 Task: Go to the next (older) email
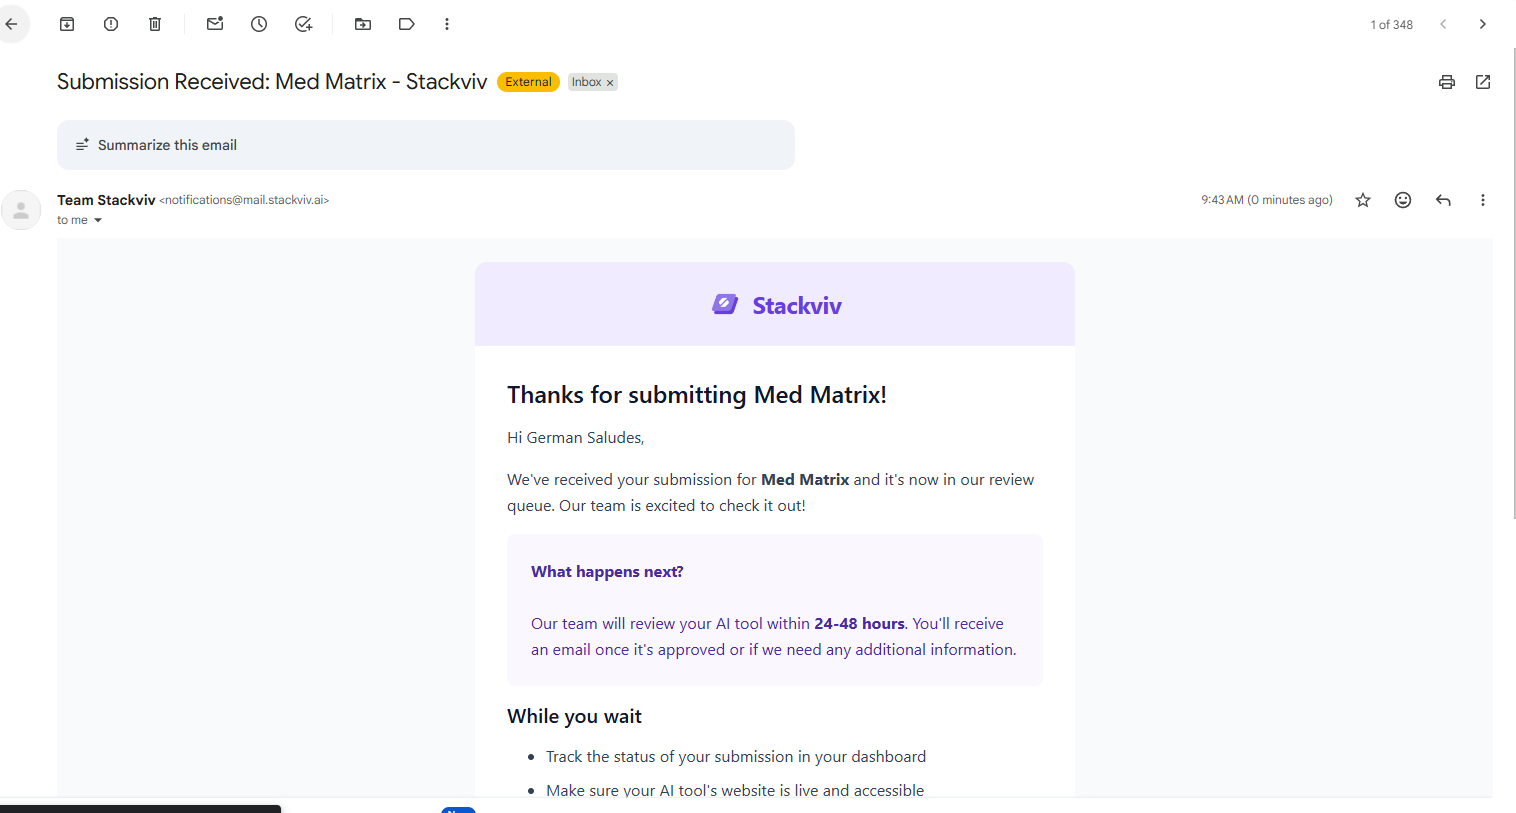coord(1483,24)
